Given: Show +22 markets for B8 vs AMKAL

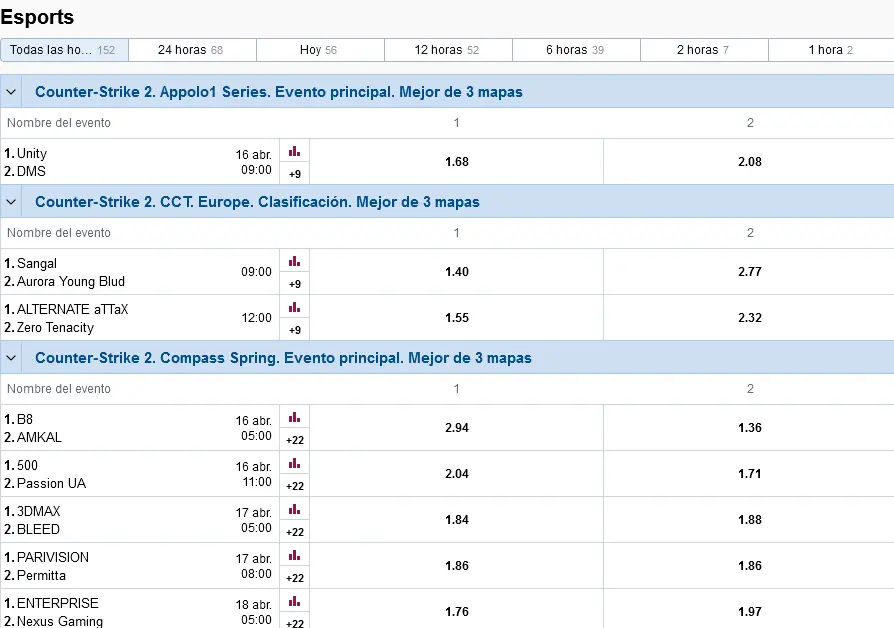Looking at the screenshot, I should 294,440.
